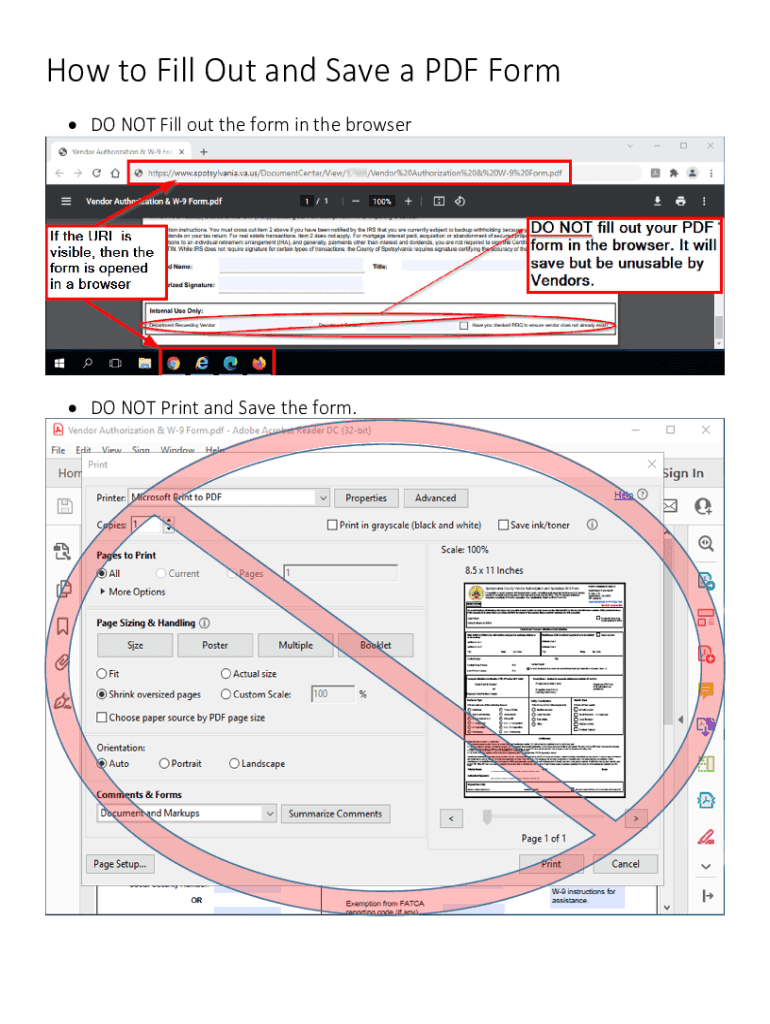Open the Printer selection dropdown

[322, 497]
